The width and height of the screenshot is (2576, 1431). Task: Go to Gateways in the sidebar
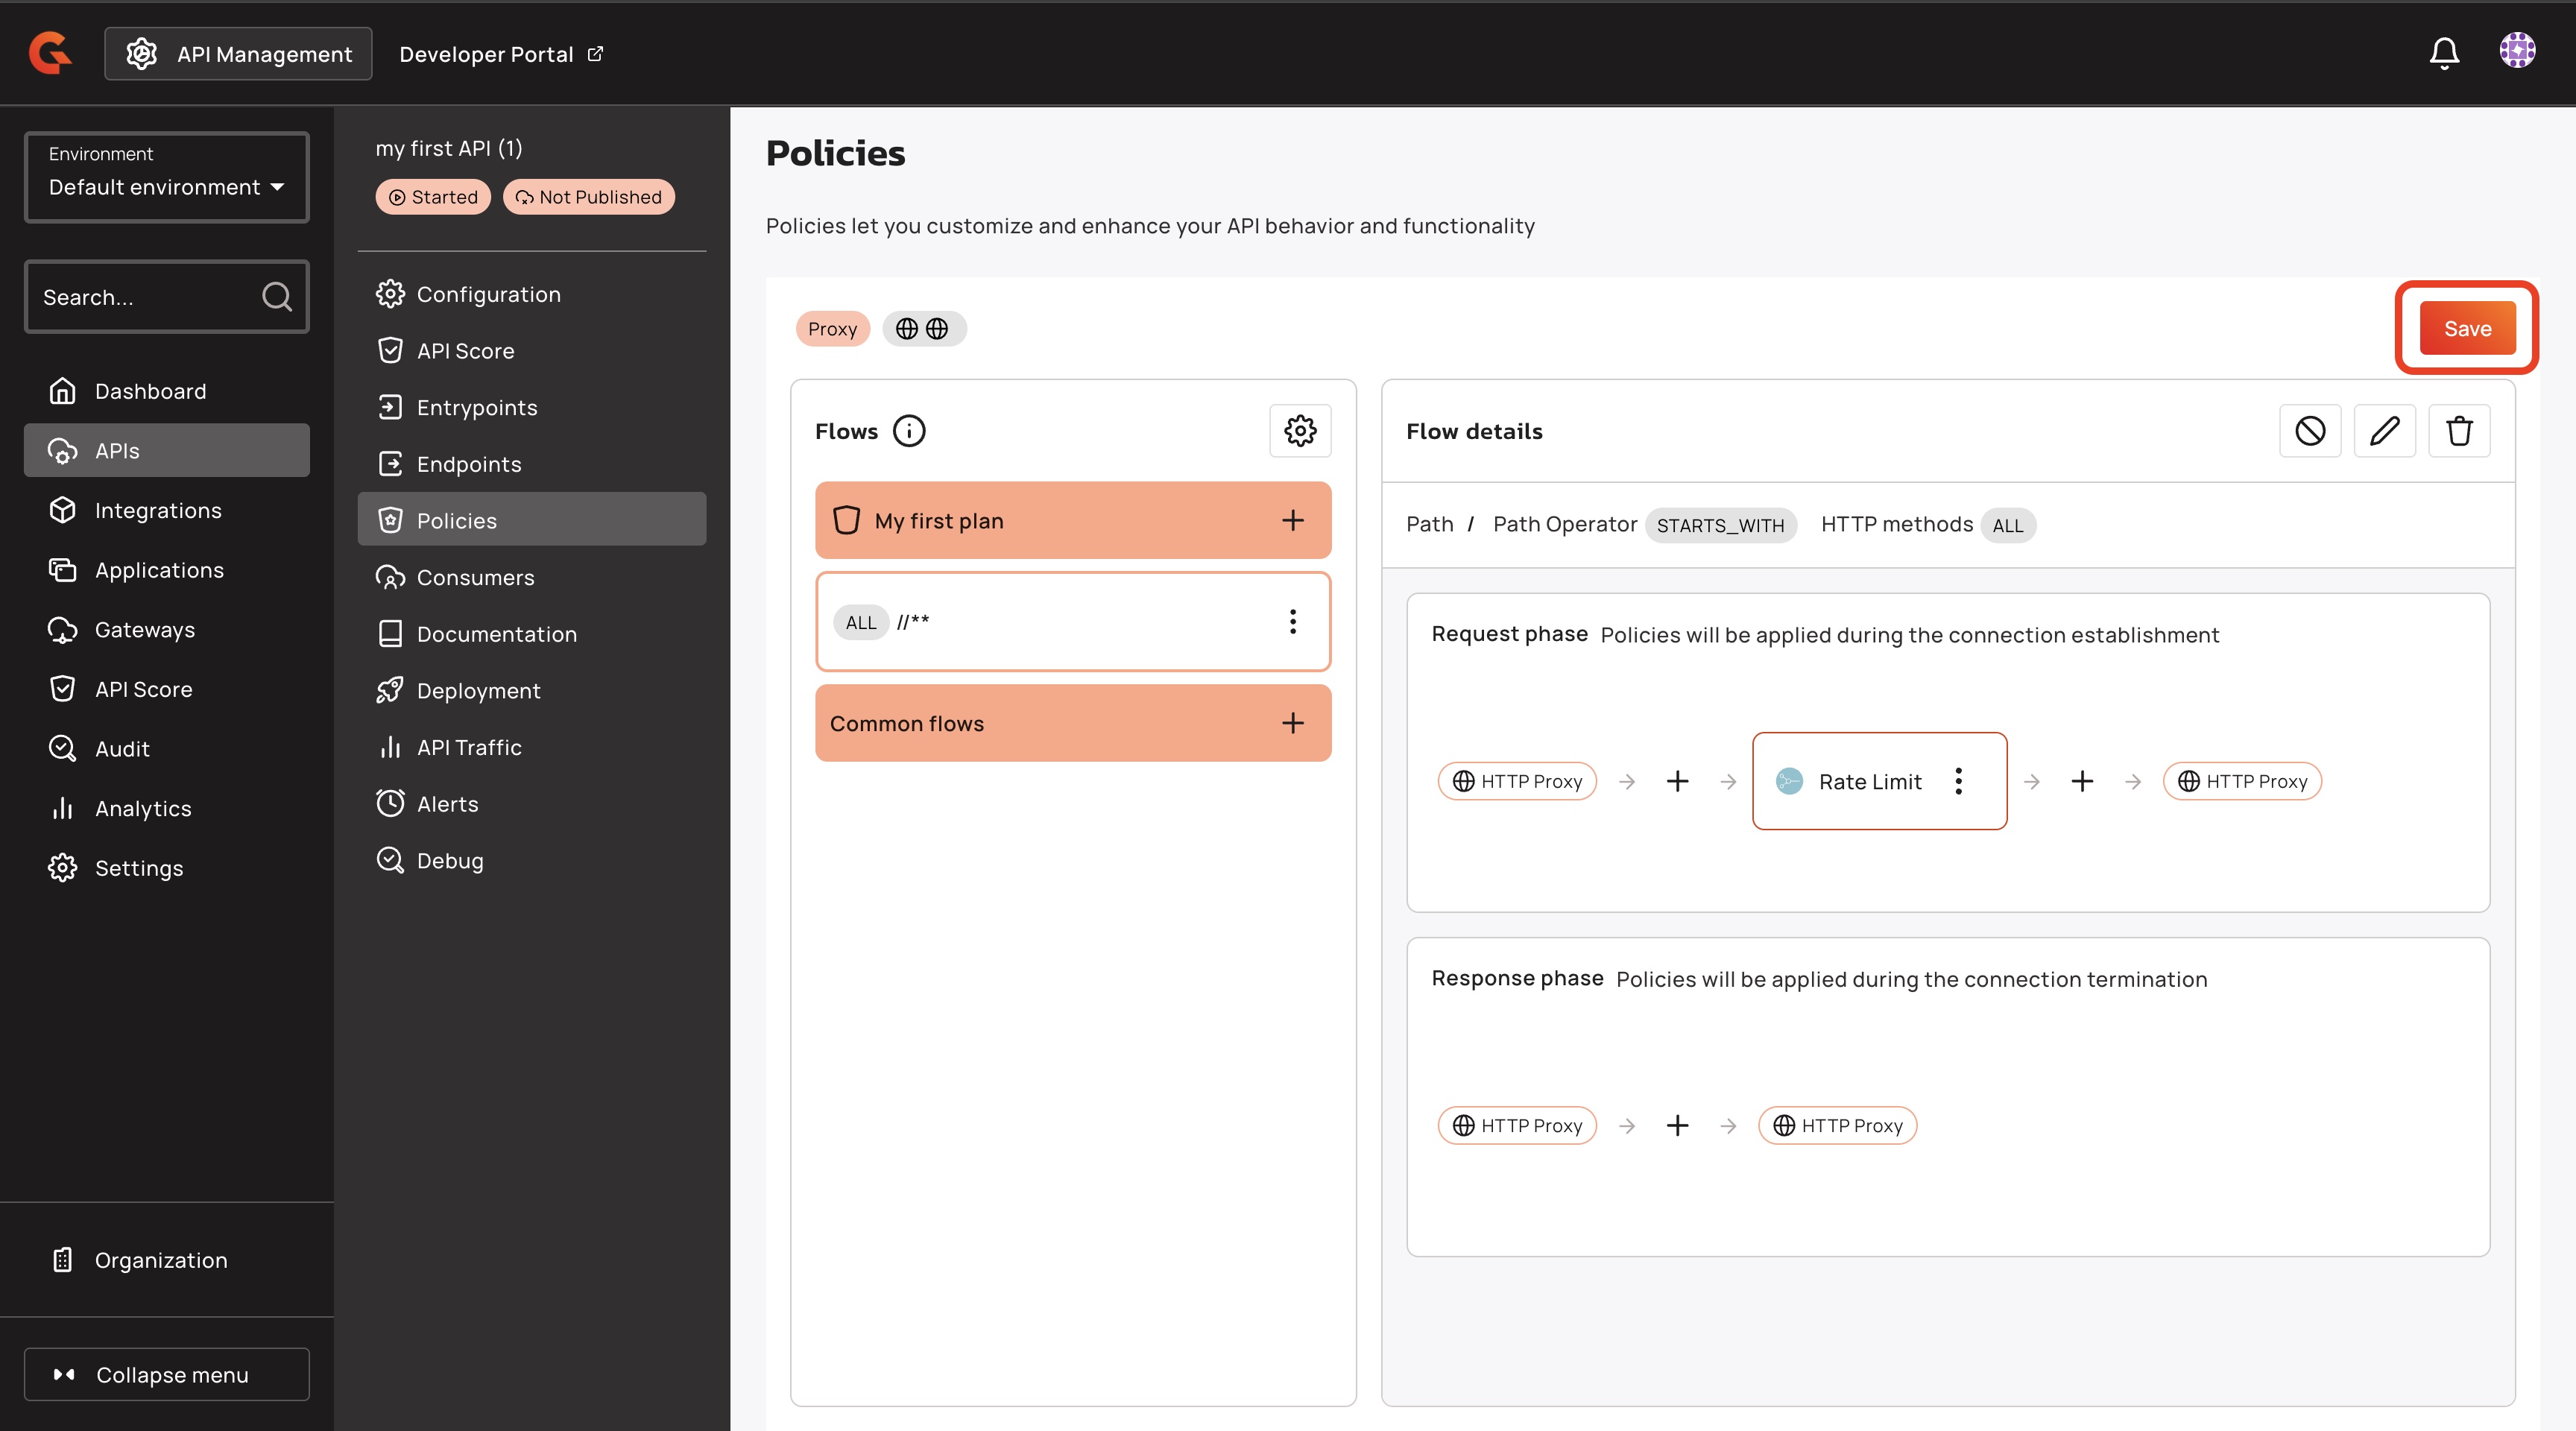tap(145, 629)
